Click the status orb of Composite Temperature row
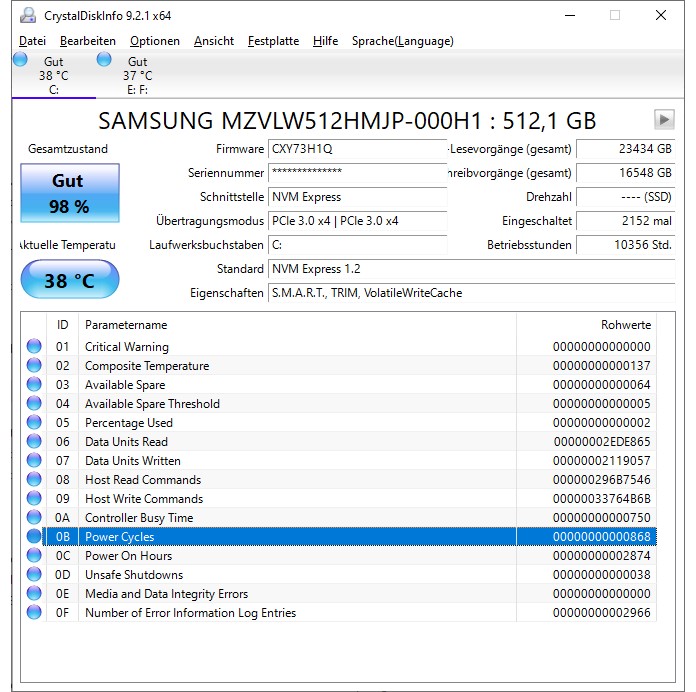The image size is (696, 692). 34,365
